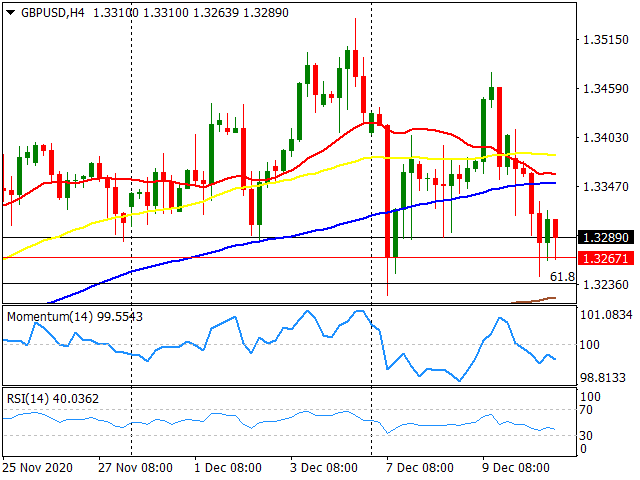Click the 27 Nov 08:00 time label
Image resolution: width=640 pixels, height=480 pixels.
[x=135, y=467]
